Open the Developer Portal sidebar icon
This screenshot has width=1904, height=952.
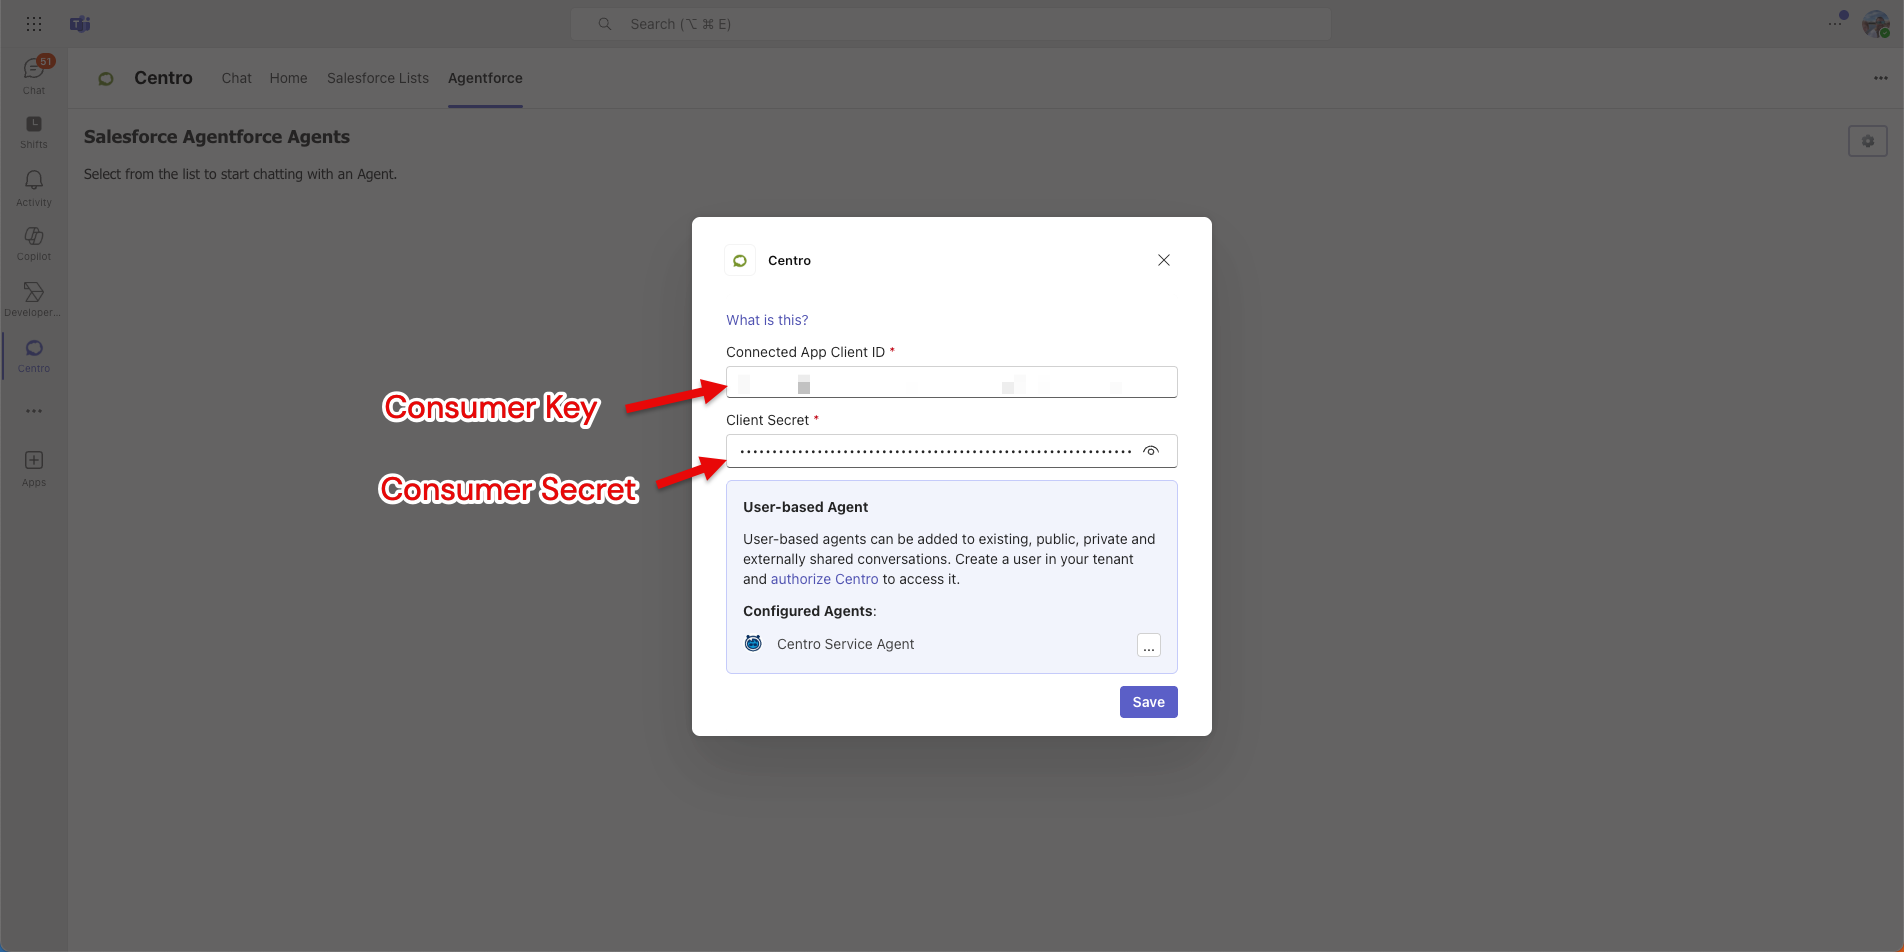[x=34, y=298]
